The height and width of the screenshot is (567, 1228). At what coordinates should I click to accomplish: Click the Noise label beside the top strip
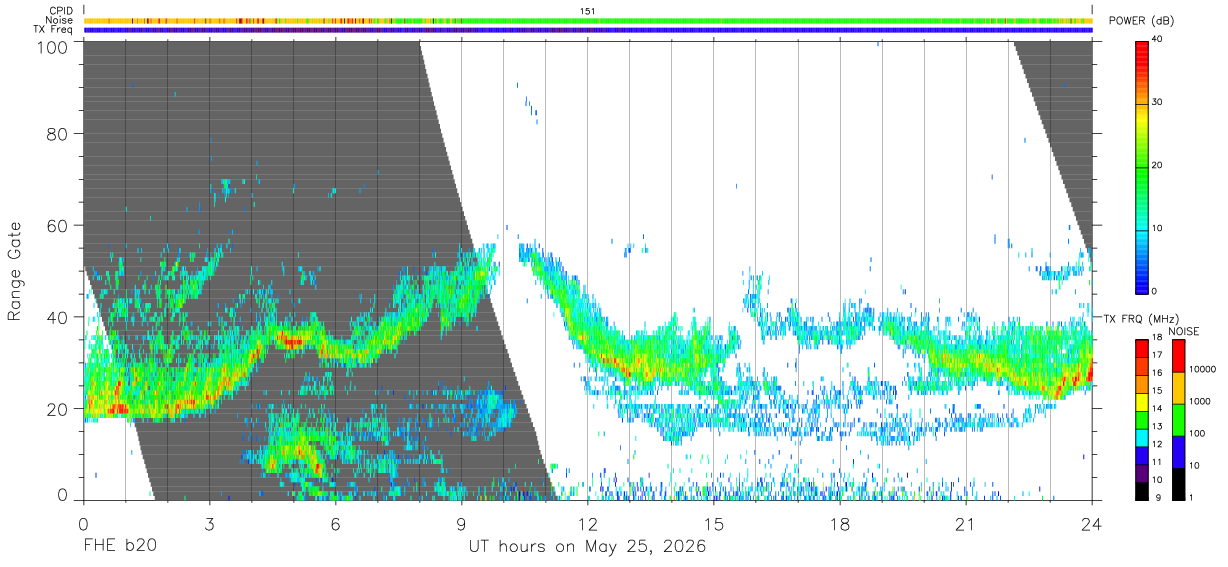pyautogui.click(x=59, y=20)
